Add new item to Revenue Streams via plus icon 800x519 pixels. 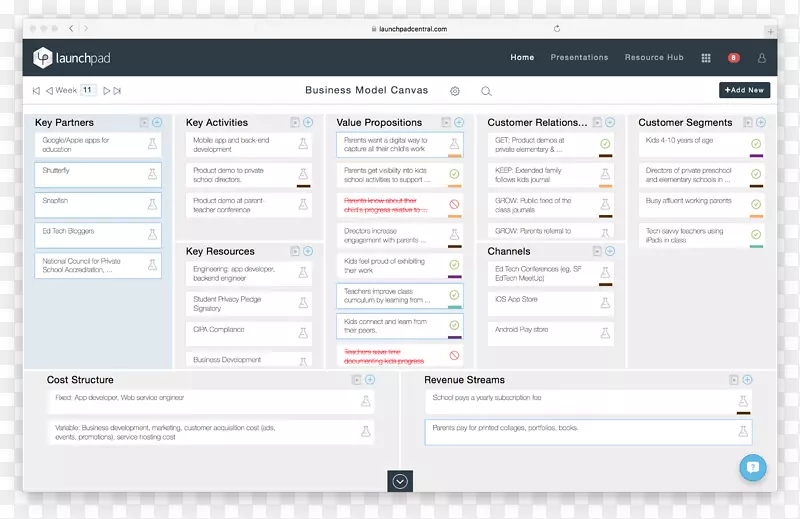[x=747, y=380]
